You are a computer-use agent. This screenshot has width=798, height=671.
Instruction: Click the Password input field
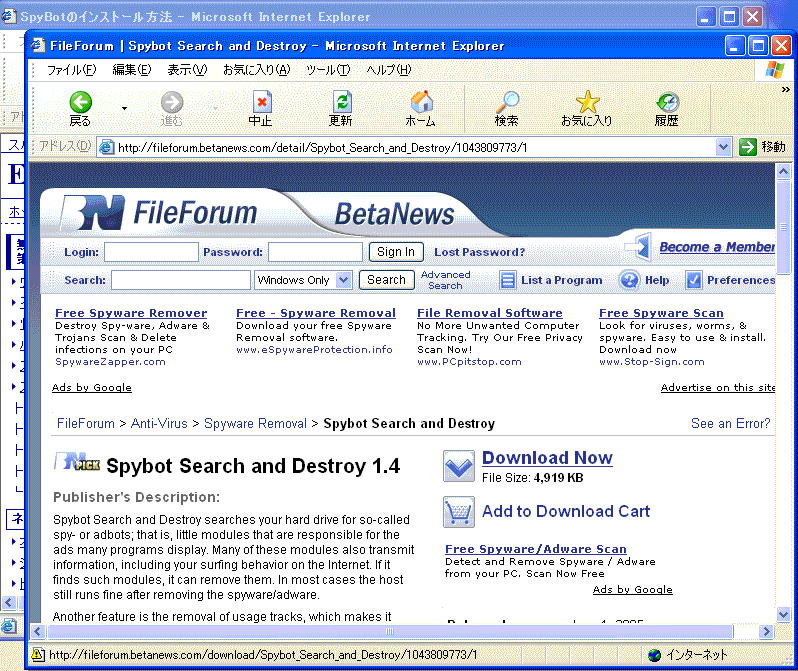pyautogui.click(x=315, y=252)
